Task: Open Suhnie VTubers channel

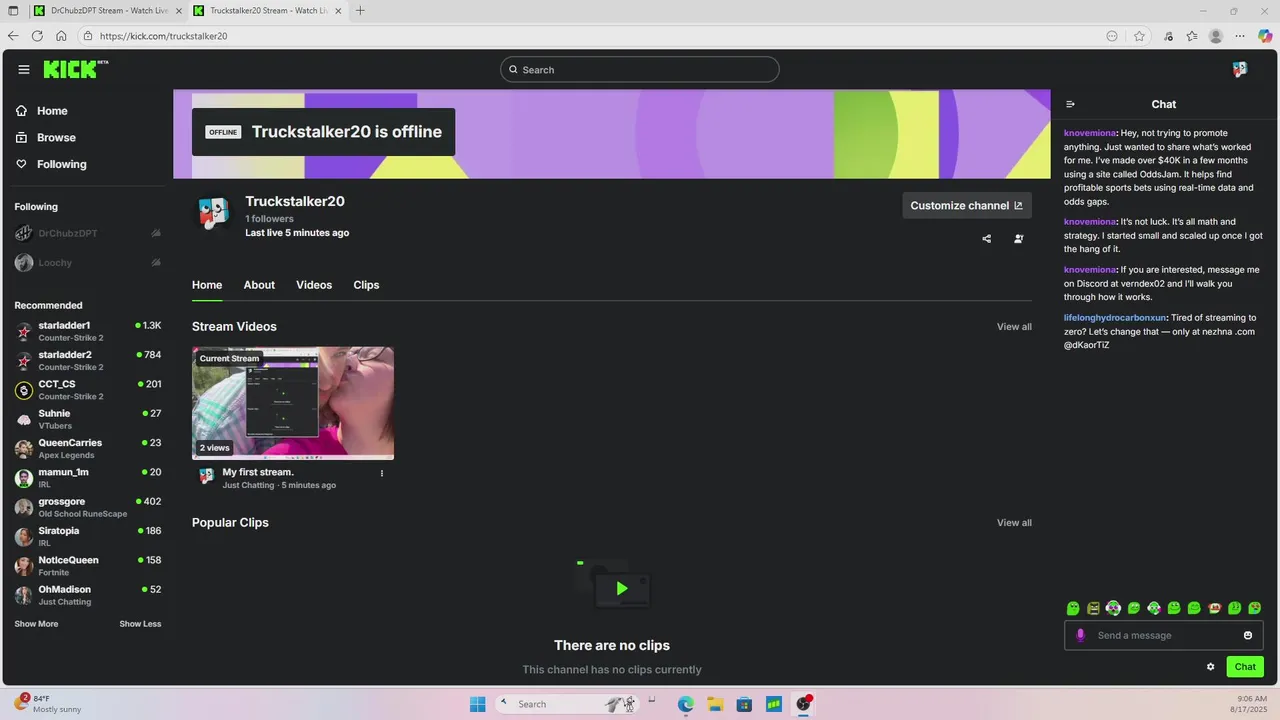Action: click(x=88, y=419)
